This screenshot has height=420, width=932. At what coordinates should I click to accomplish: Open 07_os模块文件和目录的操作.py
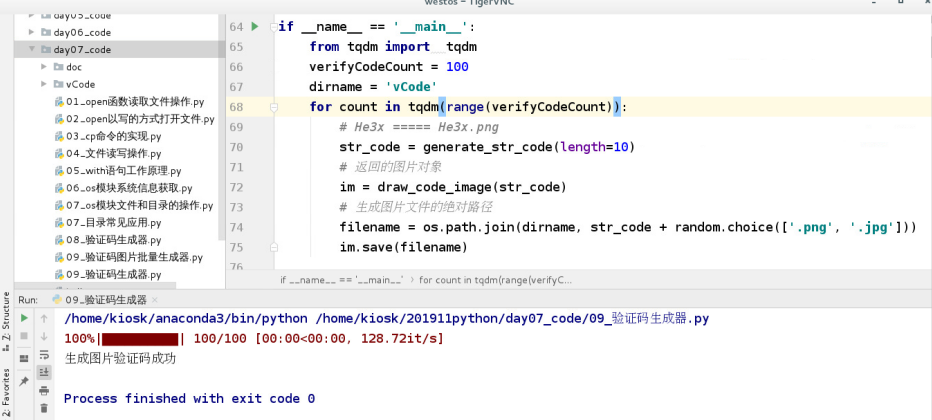140,206
